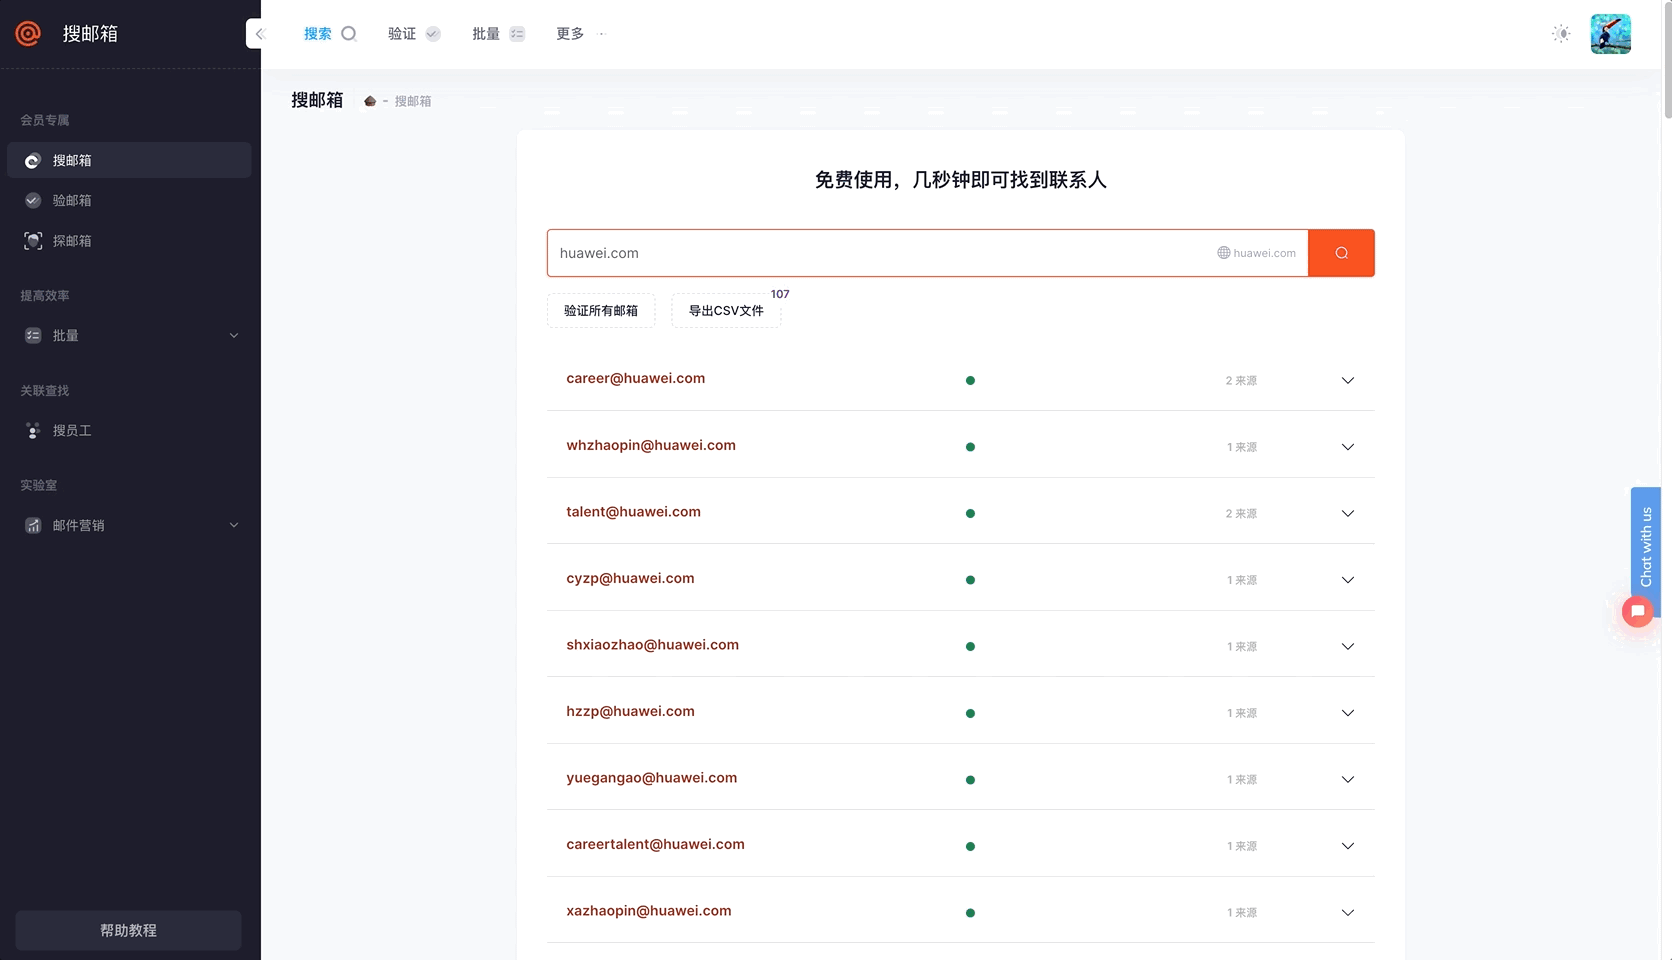This screenshot has width=1672, height=960.
Task: Collapse the sidebar with the arrow button
Action: pos(258,33)
